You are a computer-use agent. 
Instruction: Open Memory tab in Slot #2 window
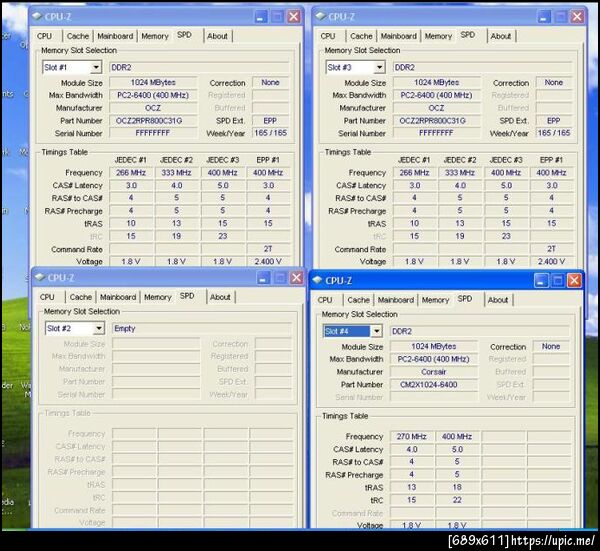point(158,297)
